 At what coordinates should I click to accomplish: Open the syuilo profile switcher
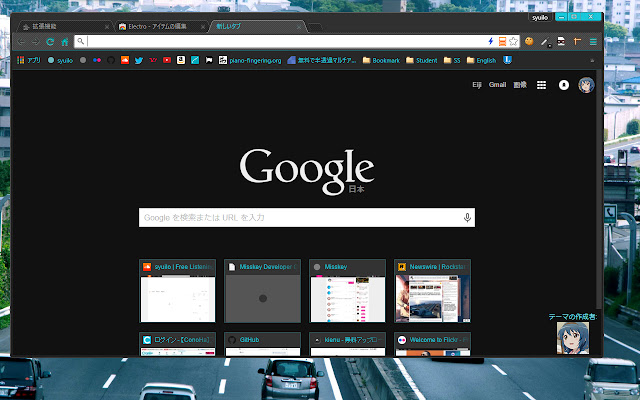point(540,18)
